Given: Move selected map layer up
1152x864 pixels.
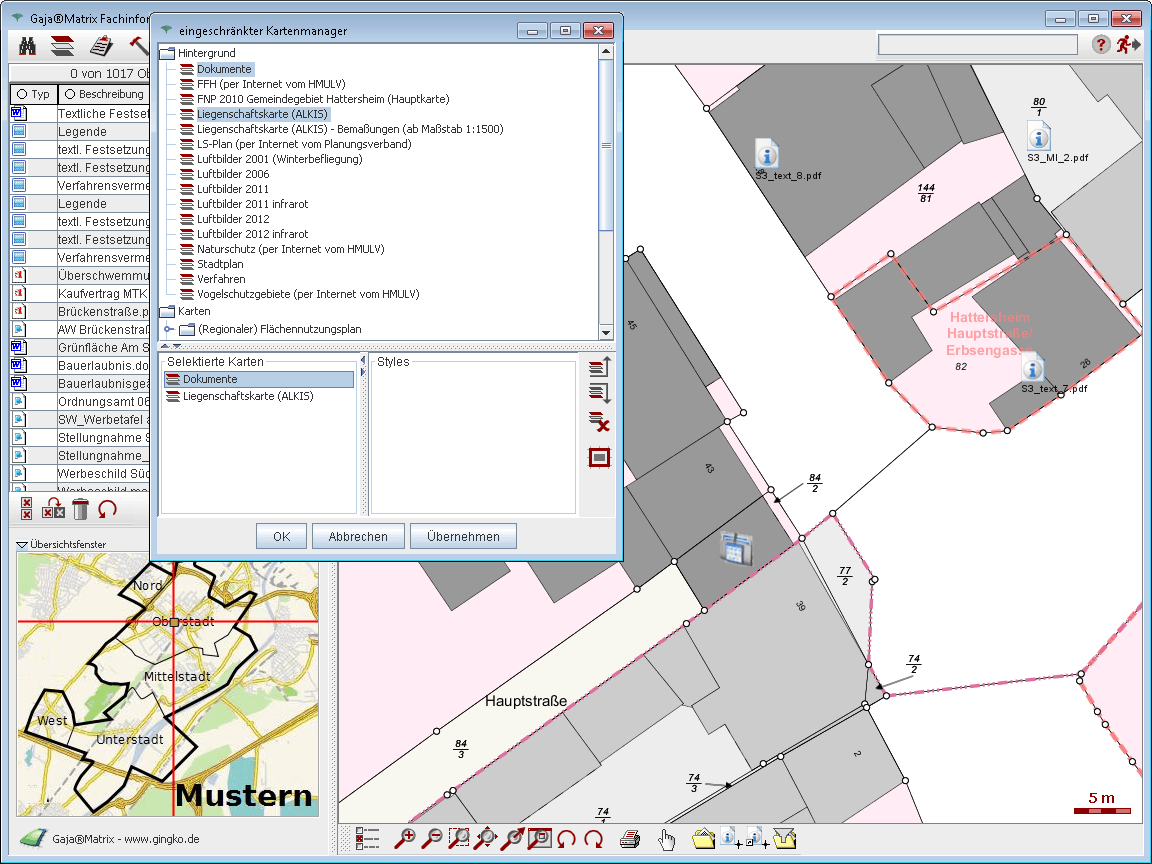Looking at the screenshot, I should 599,369.
